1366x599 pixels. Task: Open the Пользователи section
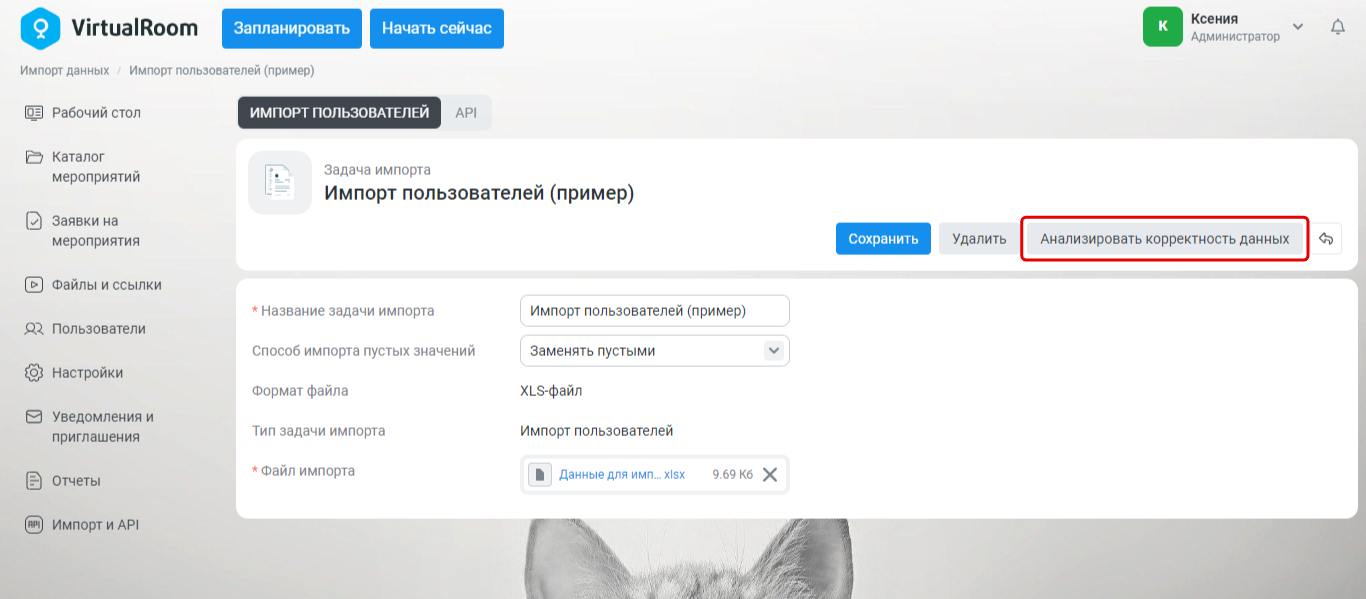click(85, 329)
